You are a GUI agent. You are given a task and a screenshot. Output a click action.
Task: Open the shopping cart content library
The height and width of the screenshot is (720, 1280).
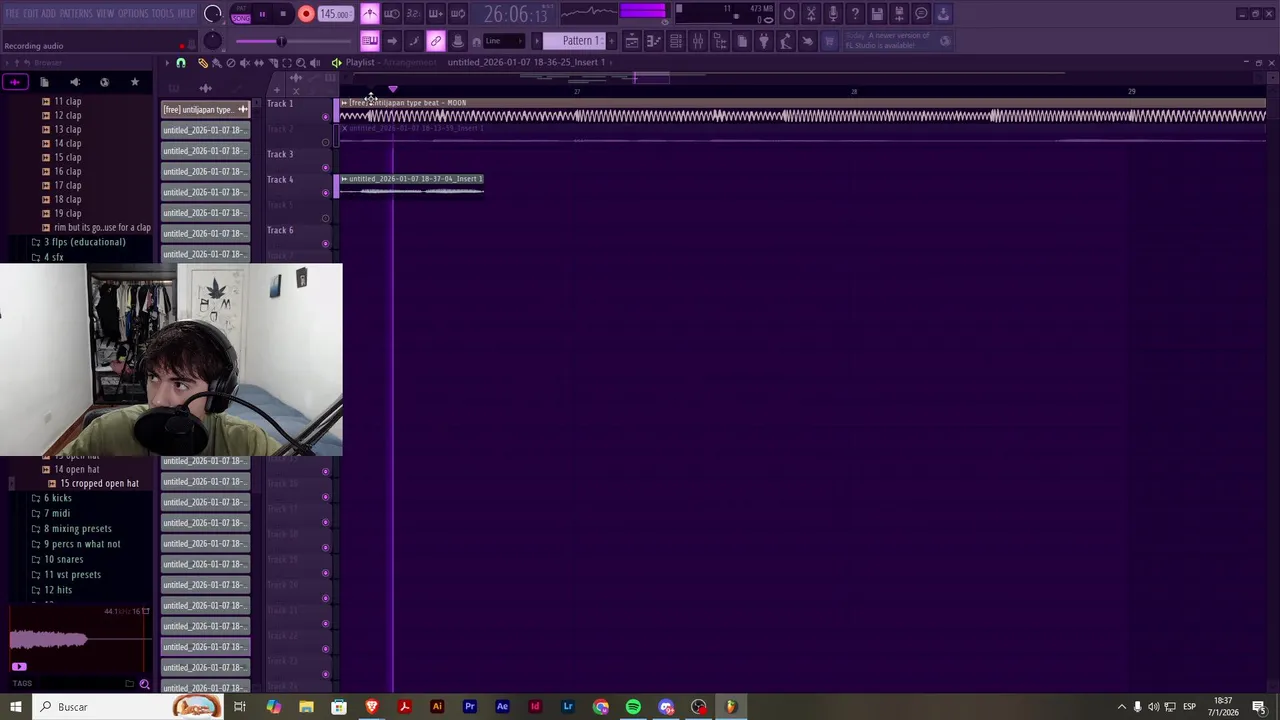[x=829, y=41]
